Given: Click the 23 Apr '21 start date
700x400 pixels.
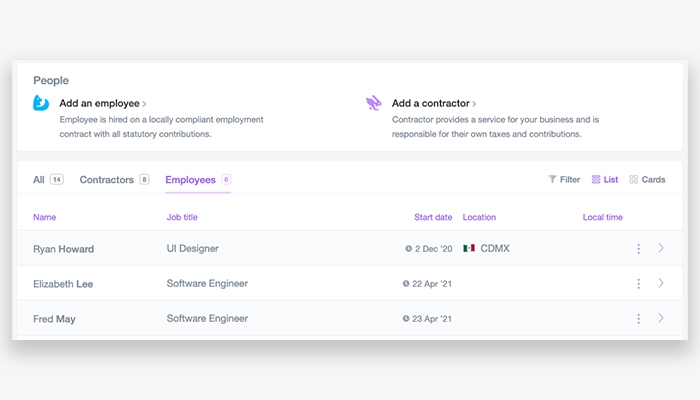Looking at the screenshot, I should (432, 319).
